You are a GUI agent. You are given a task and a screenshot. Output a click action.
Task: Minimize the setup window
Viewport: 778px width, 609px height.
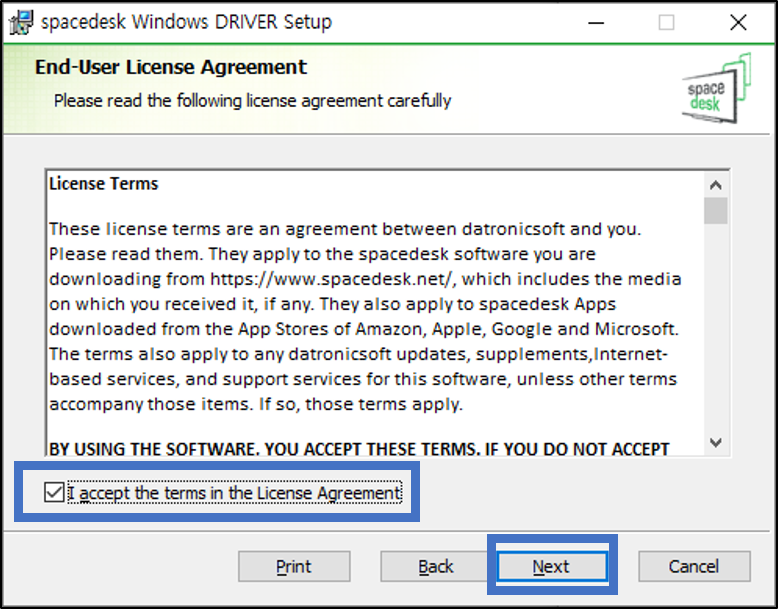point(596,22)
